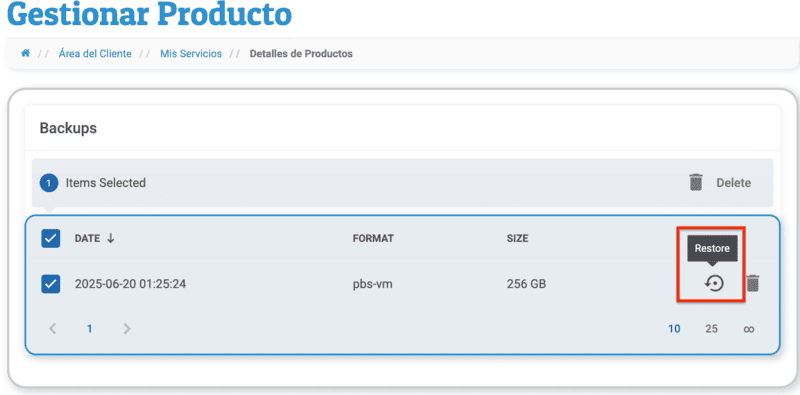This screenshot has height=395, width=800.
Task: Restore the 2025-06-20 backup via restore icon
Action: (714, 283)
